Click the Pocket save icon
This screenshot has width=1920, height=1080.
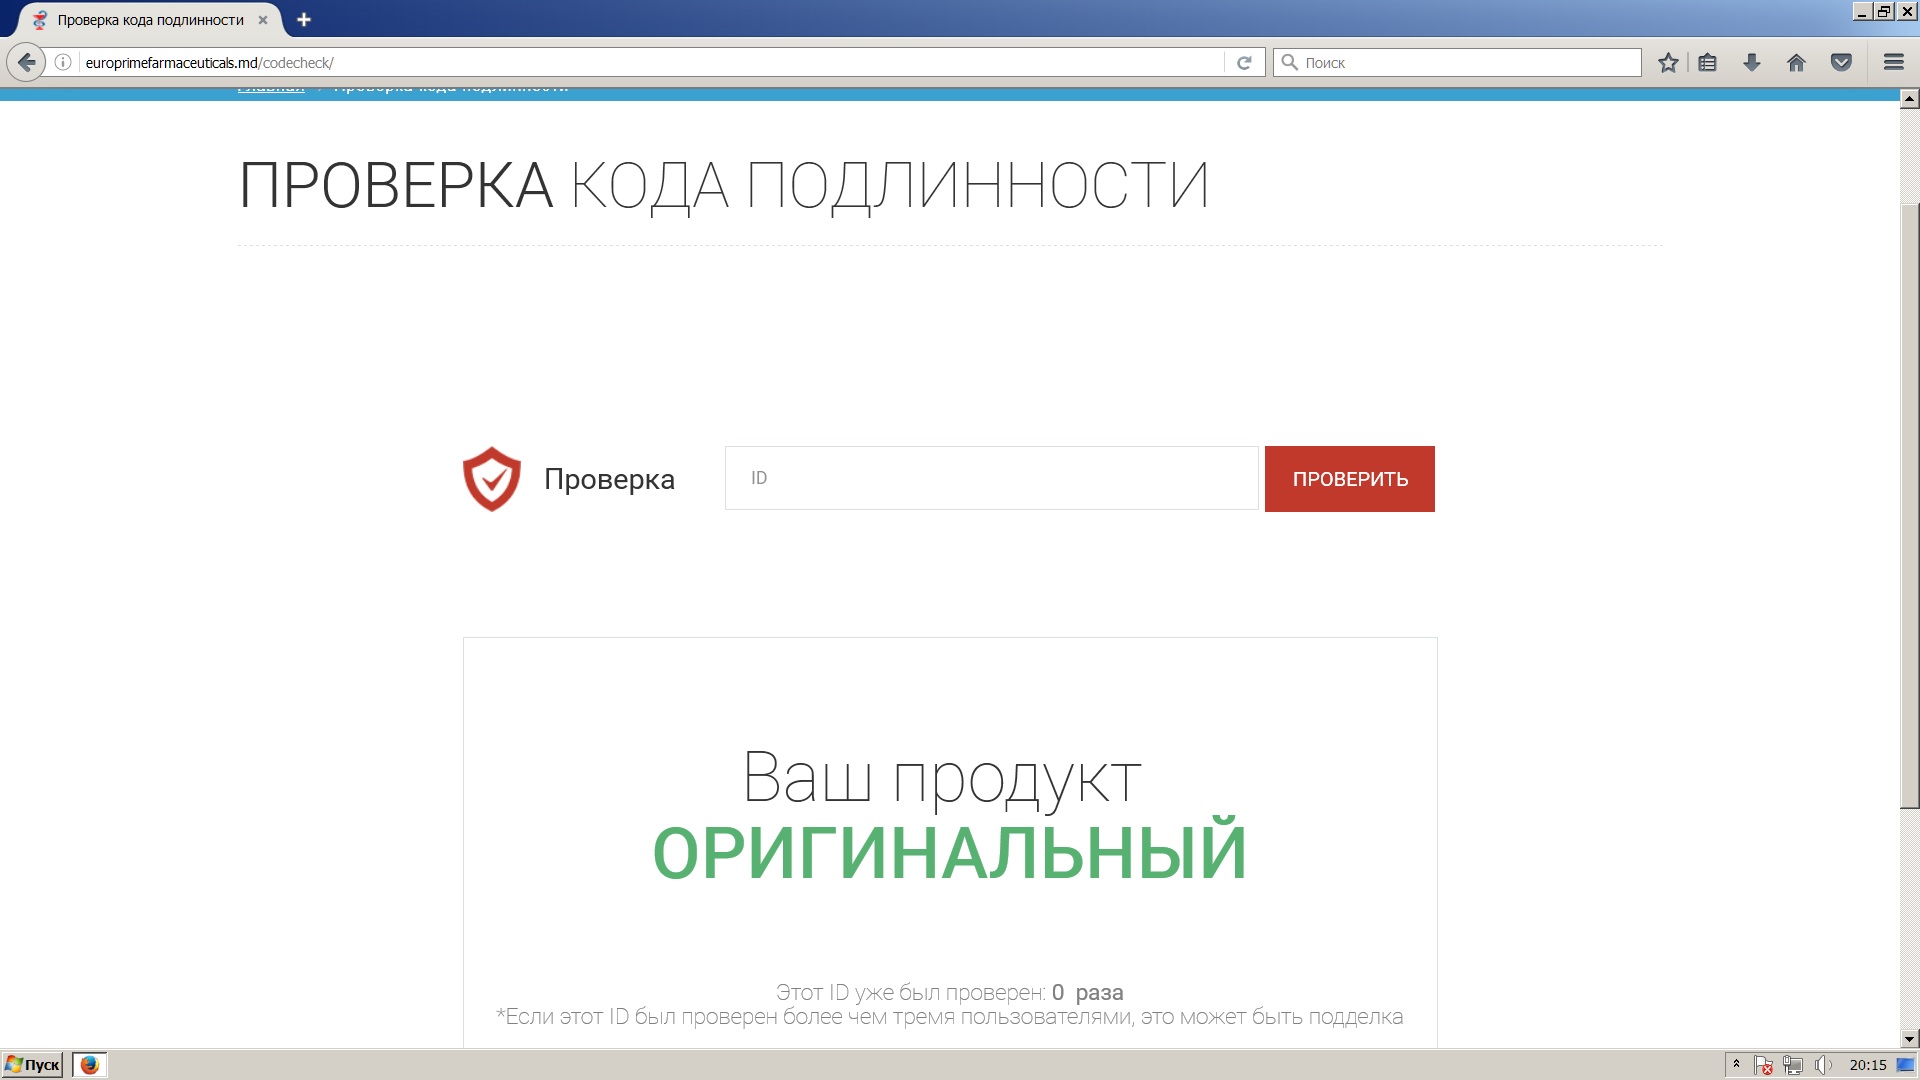pos(1841,62)
